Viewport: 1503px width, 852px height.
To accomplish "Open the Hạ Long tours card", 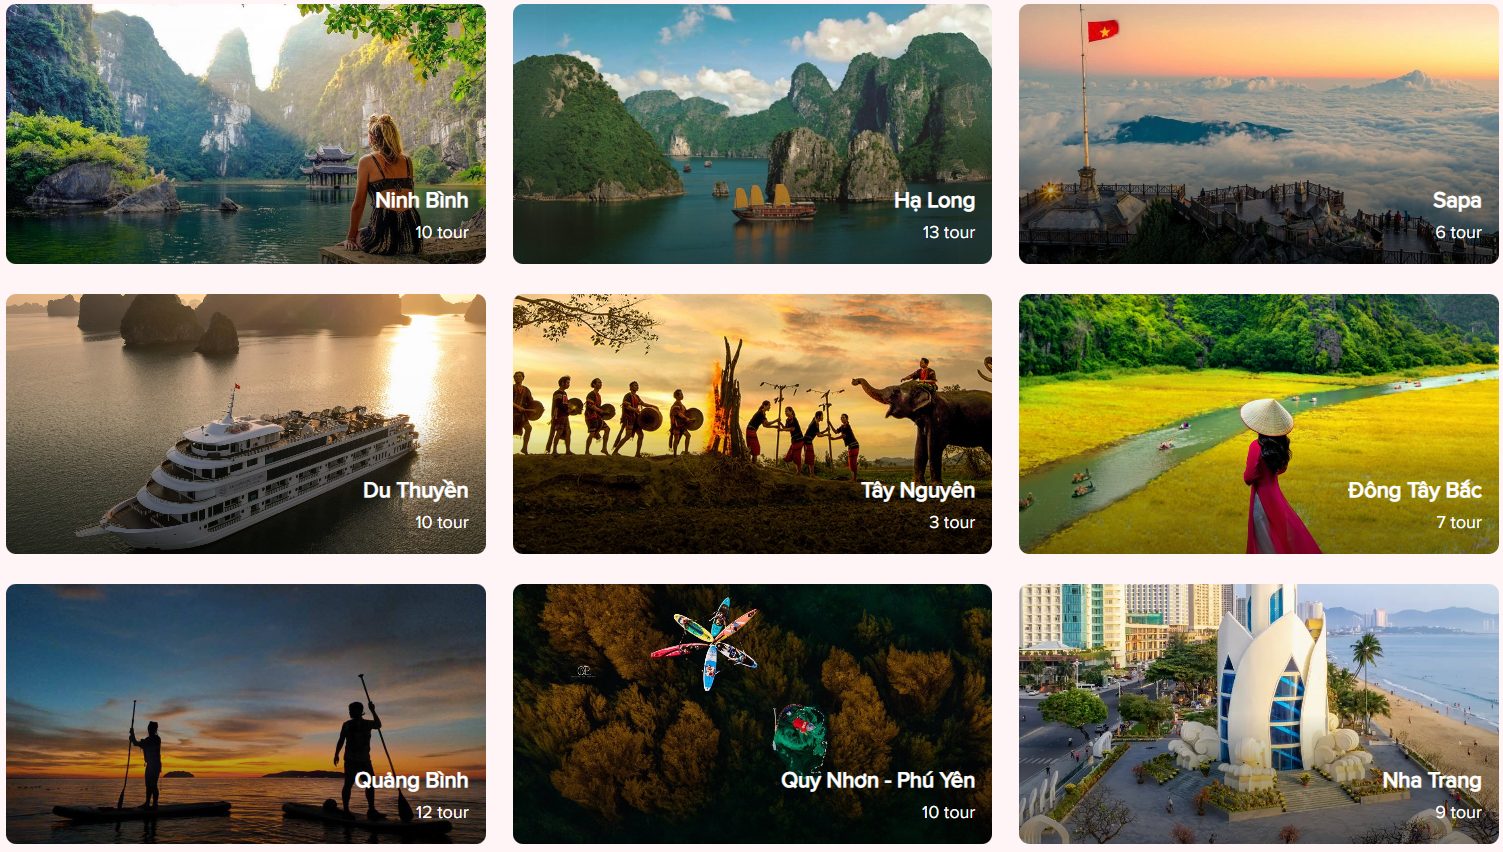I will (x=752, y=134).
